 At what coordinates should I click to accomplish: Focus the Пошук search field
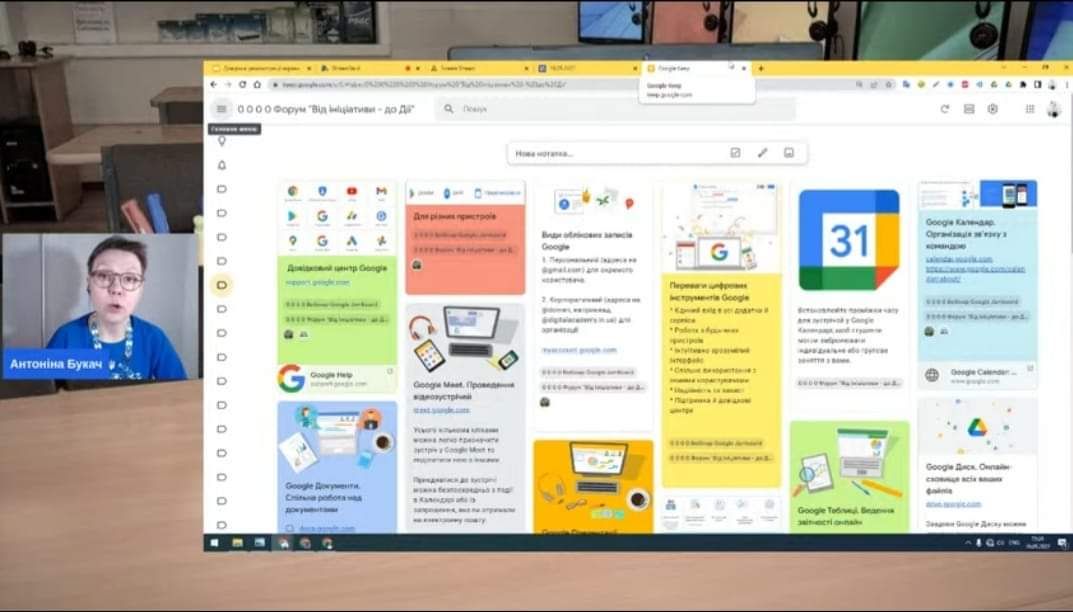tap(616, 109)
